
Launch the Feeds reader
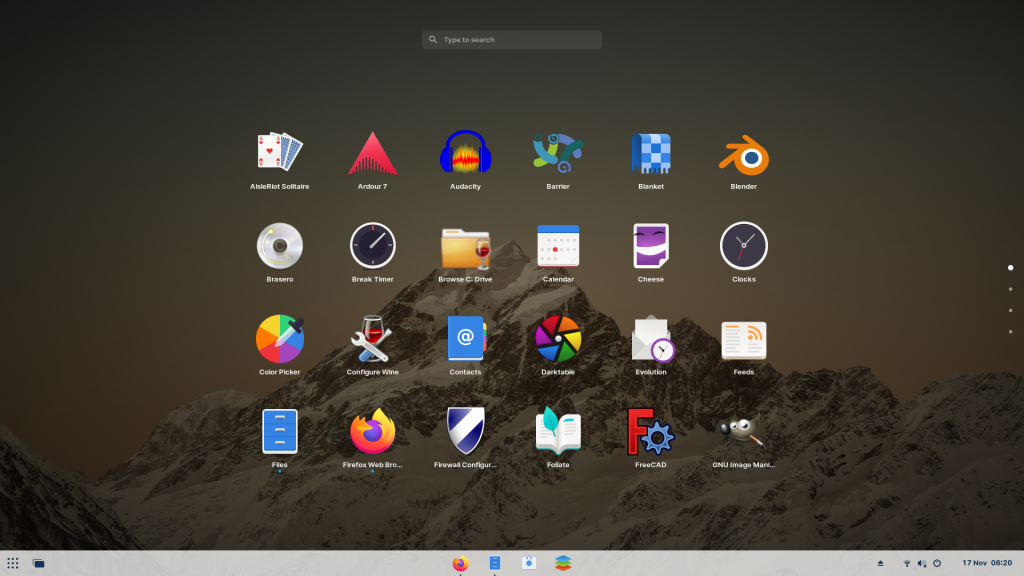[x=744, y=340]
